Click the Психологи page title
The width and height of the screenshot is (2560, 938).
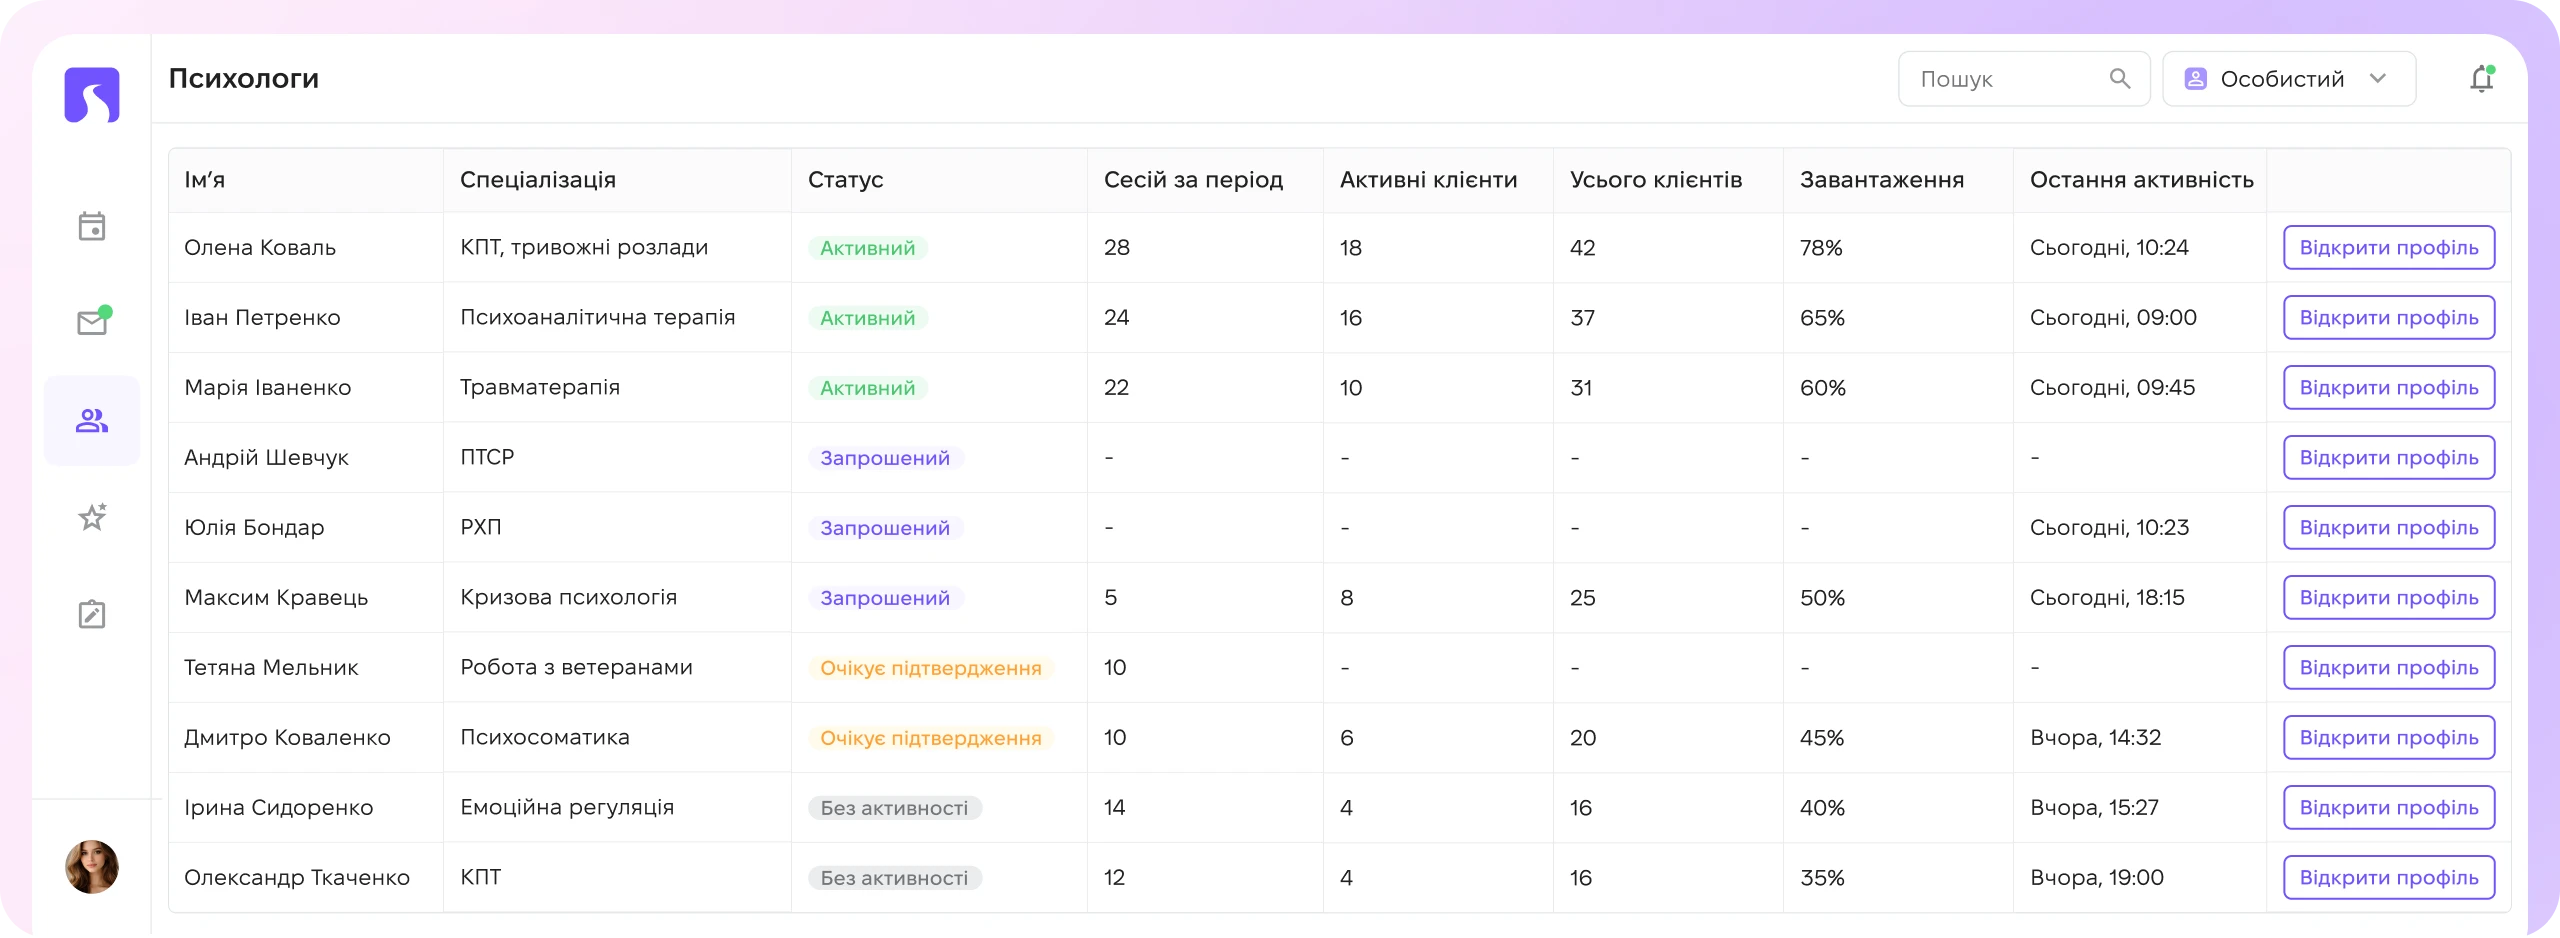click(x=243, y=78)
